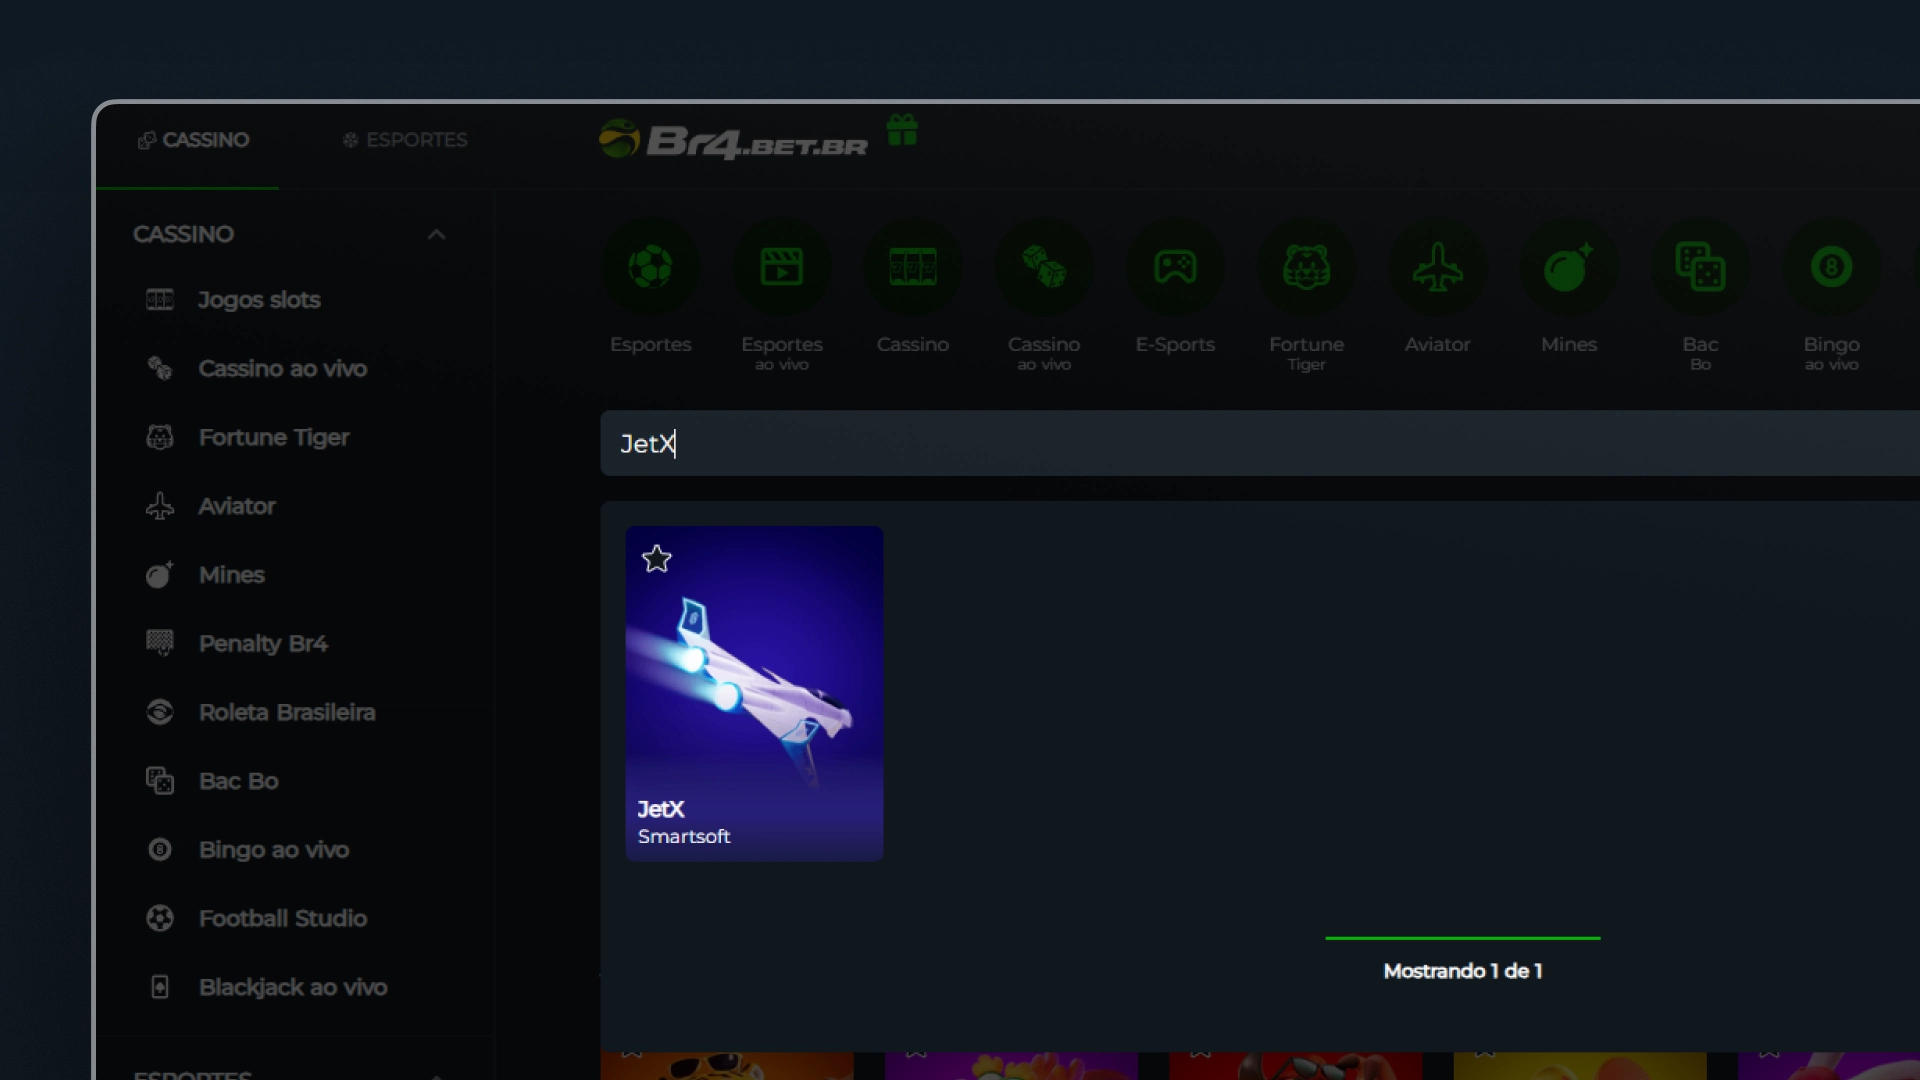The width and height of the screenshot is (1920, 1080).
Task: Open the JetX Smartsoft game thumbnail
Action: [x=754, y=694]
